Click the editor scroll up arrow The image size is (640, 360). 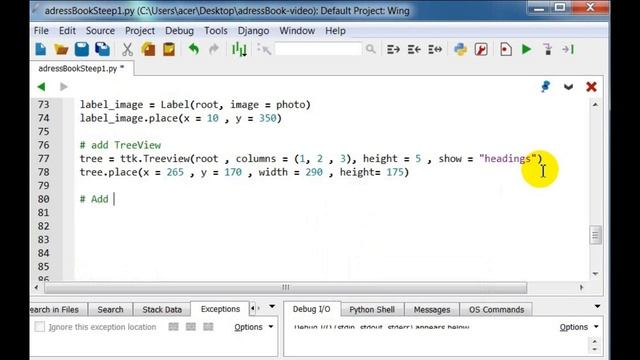tap(595, 105)
